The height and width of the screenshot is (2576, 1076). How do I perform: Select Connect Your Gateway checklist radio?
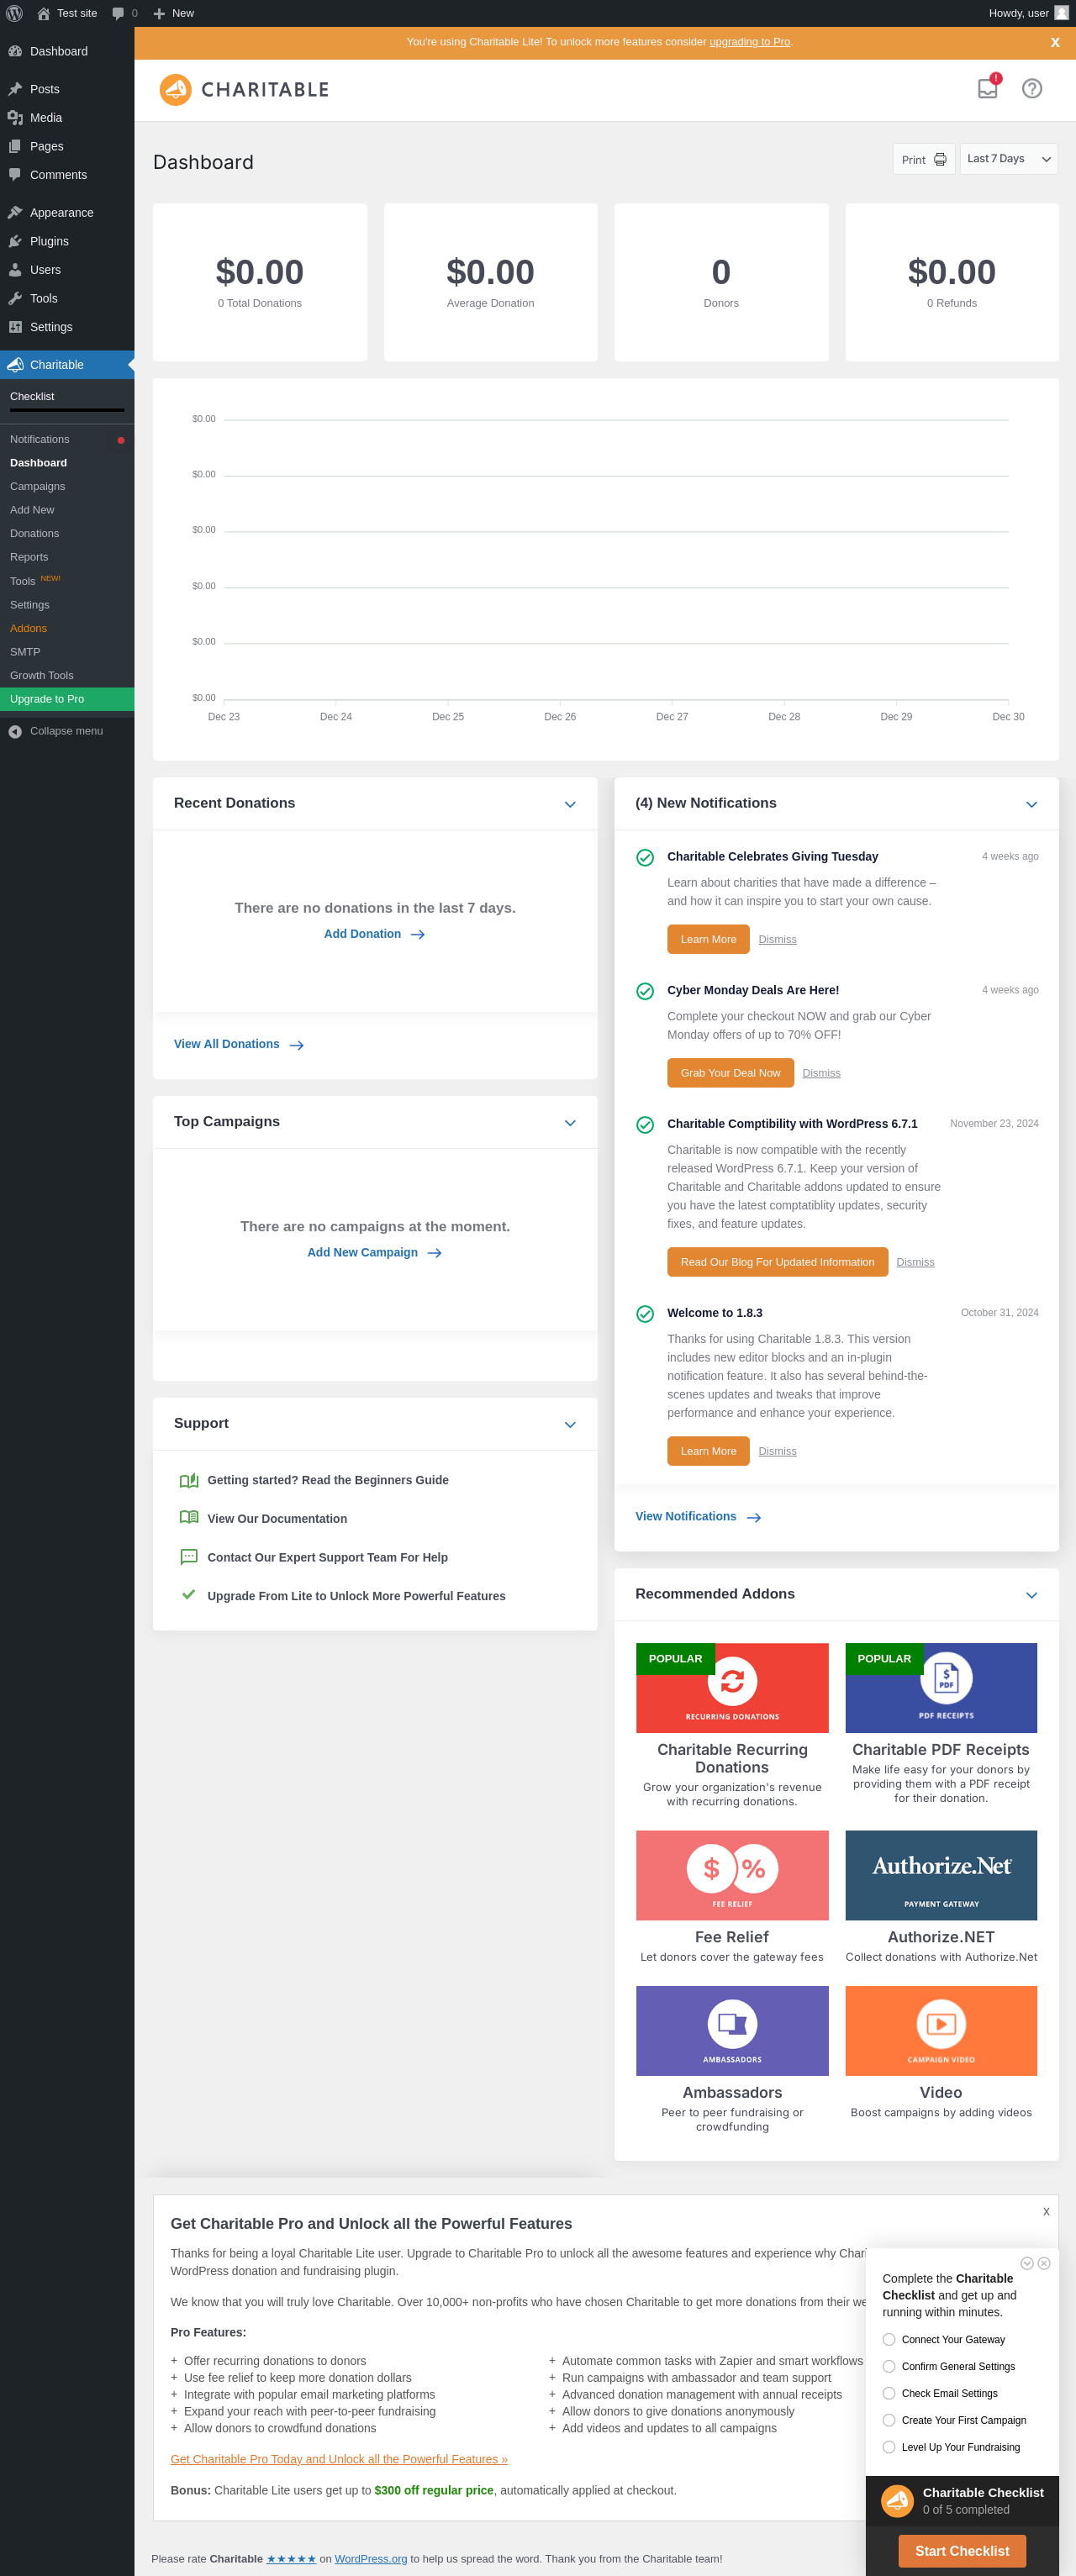(x=888, y=2339)
